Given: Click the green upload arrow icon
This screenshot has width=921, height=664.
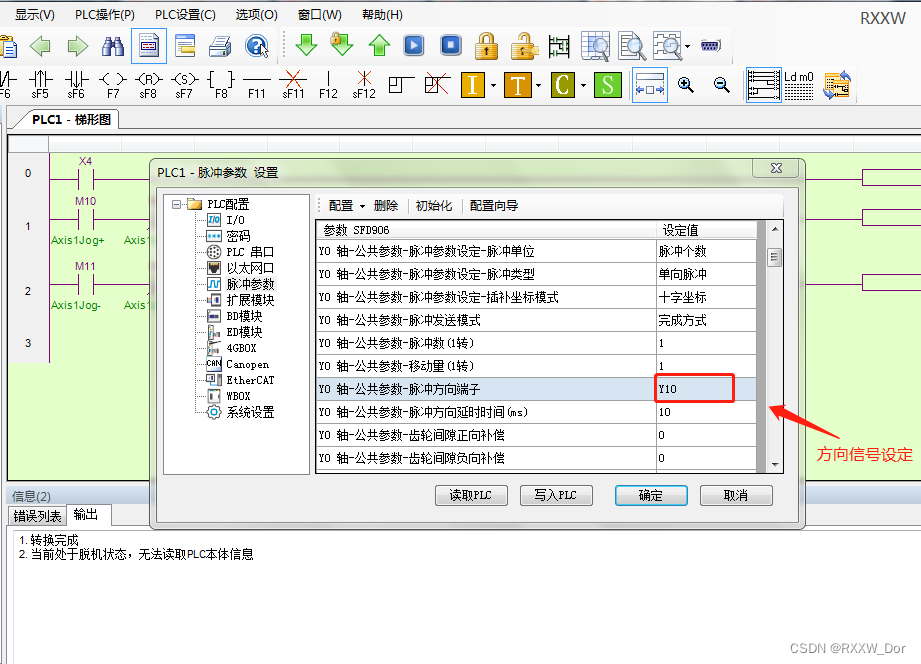Looking at the screenshot, I should tap(379, 45).
